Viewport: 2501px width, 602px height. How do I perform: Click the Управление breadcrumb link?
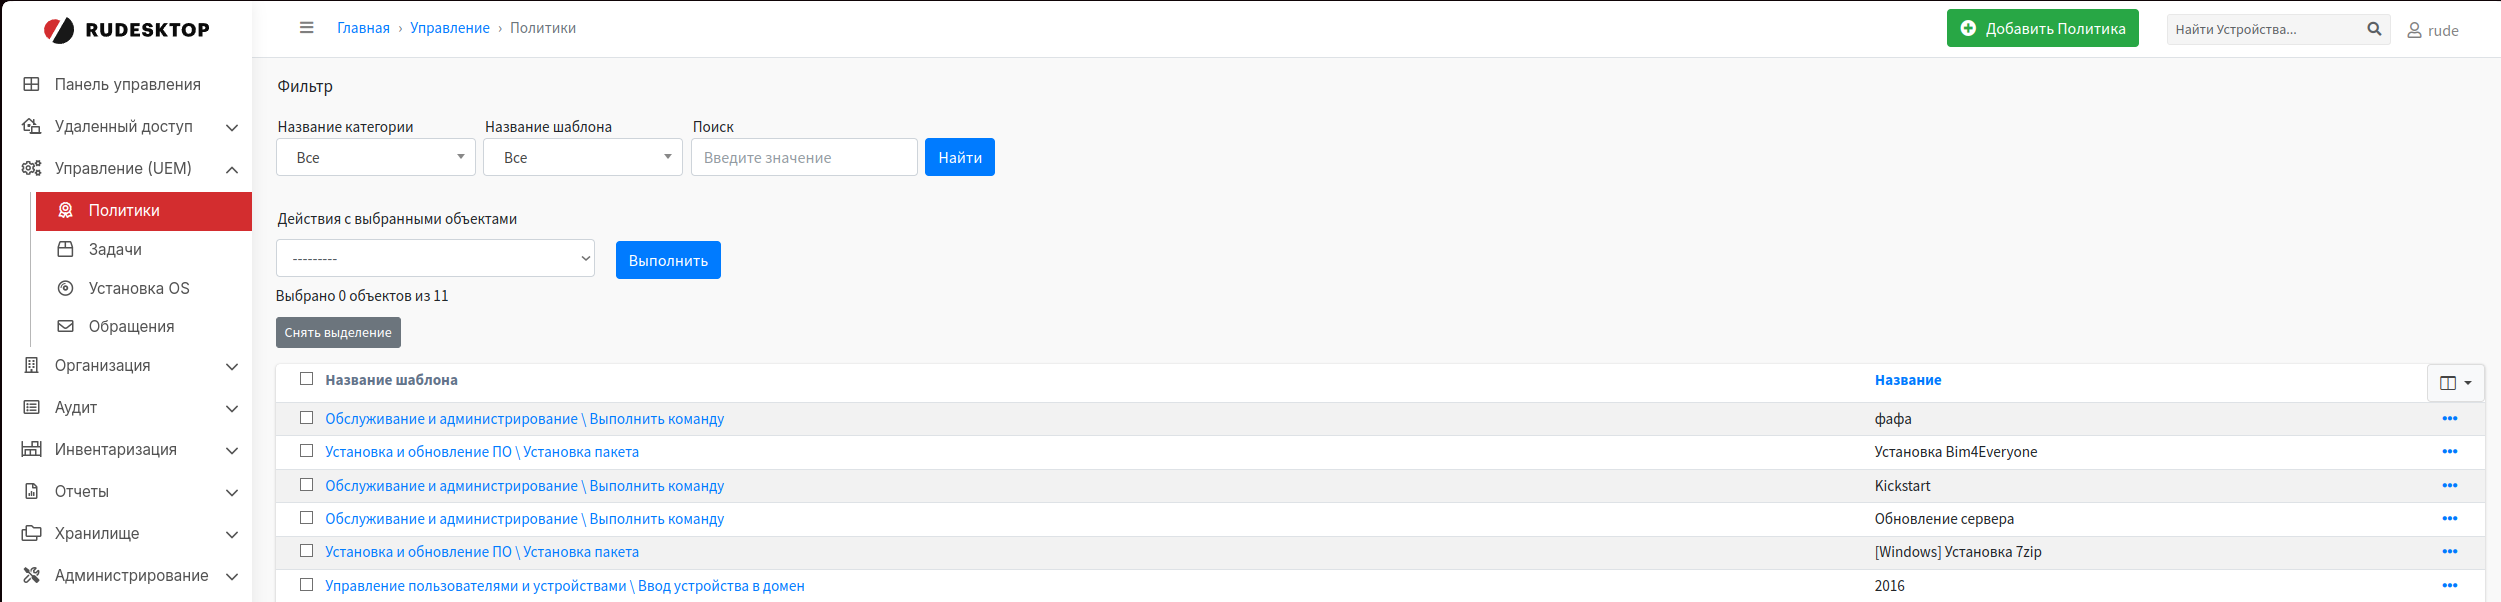click(449, 28)
